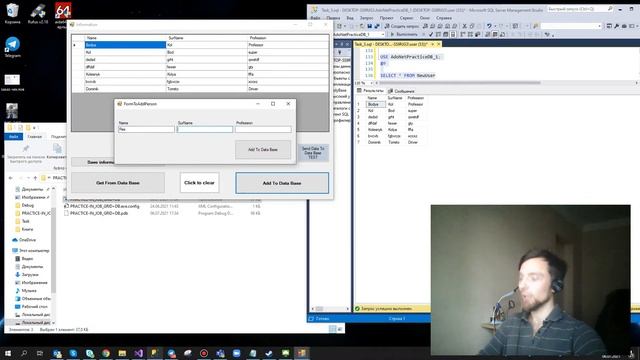Click the Profession column header in Information grid
The image size is (640, 360).
[x=288, y=38]
